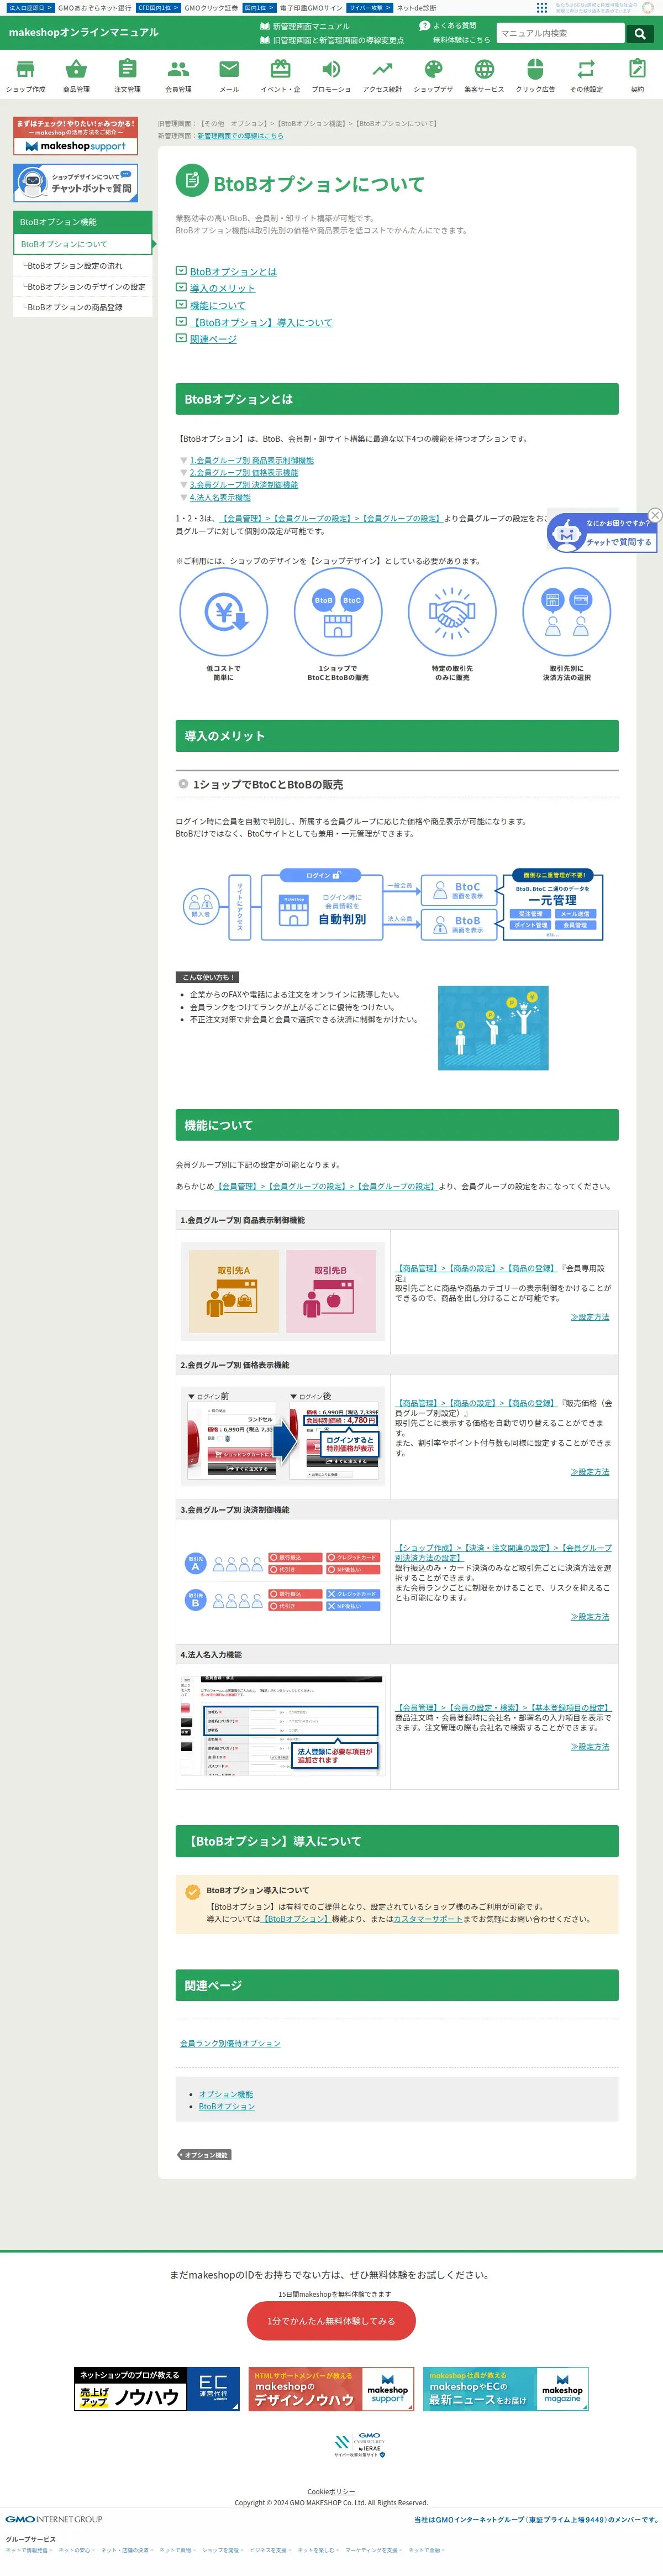Expand footer ネットで情報発信 group
The width and height of the screenshot is (663, 2576).
pos(29,2550)
